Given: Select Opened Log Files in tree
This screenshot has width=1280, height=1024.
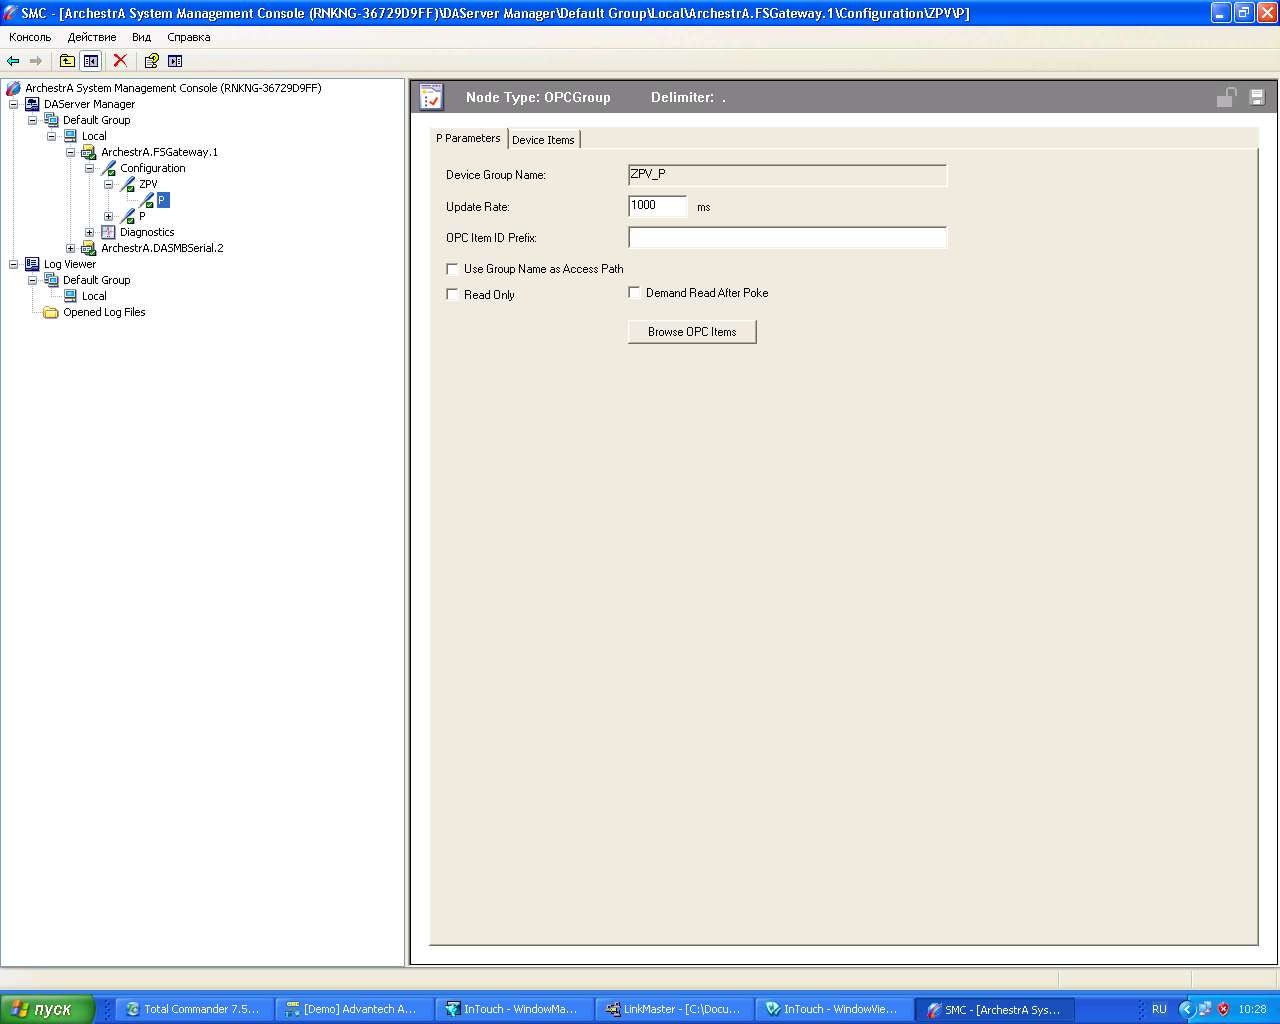Looking at the screenshot, I should point(104,312).
